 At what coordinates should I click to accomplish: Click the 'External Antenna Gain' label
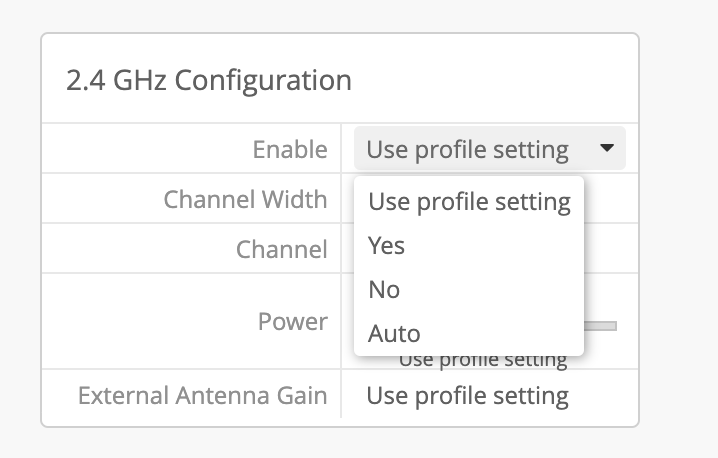point(202,396)
